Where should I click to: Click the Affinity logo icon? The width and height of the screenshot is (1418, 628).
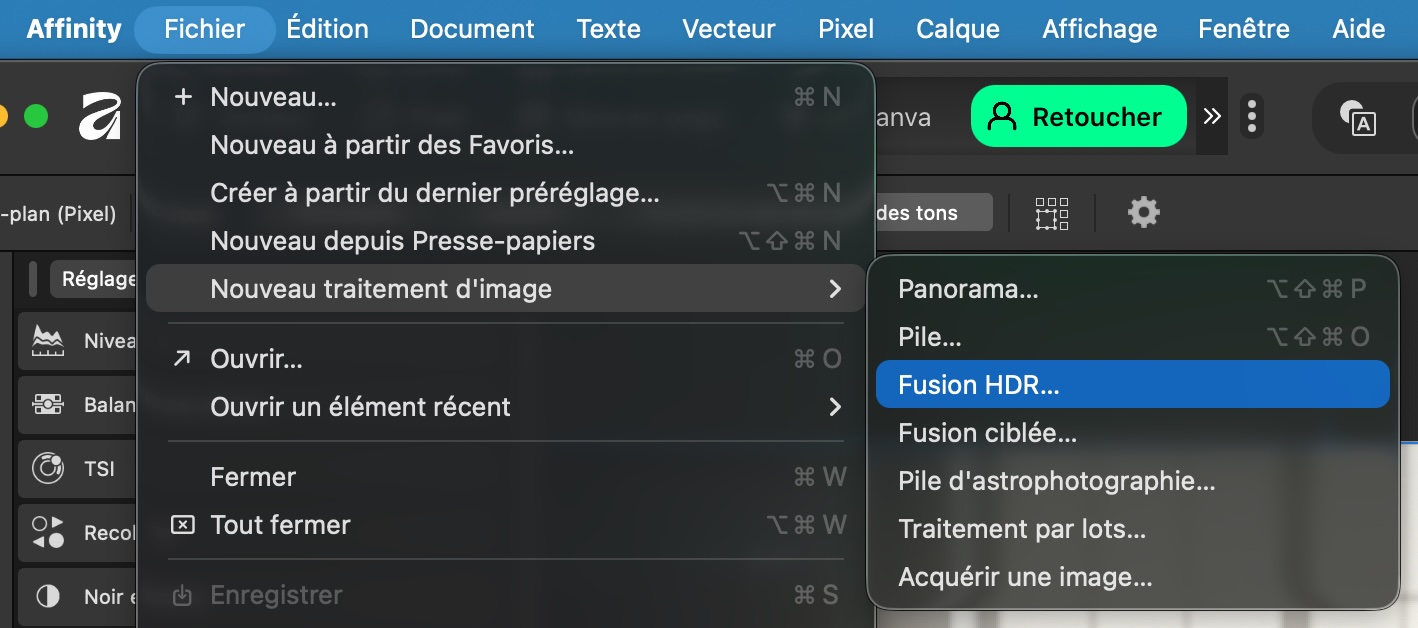(x=100, y=117)
